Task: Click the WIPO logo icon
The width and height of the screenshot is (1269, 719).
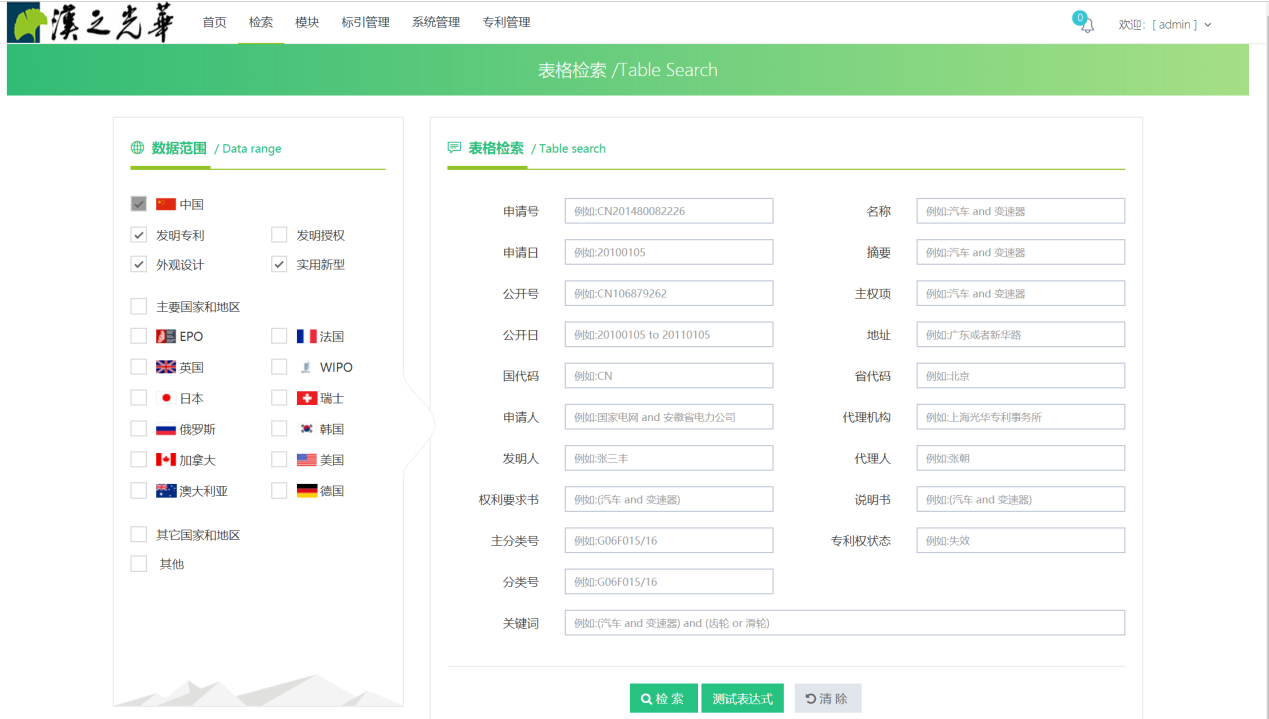Action: pyautogui.click(x=306, y=367)
